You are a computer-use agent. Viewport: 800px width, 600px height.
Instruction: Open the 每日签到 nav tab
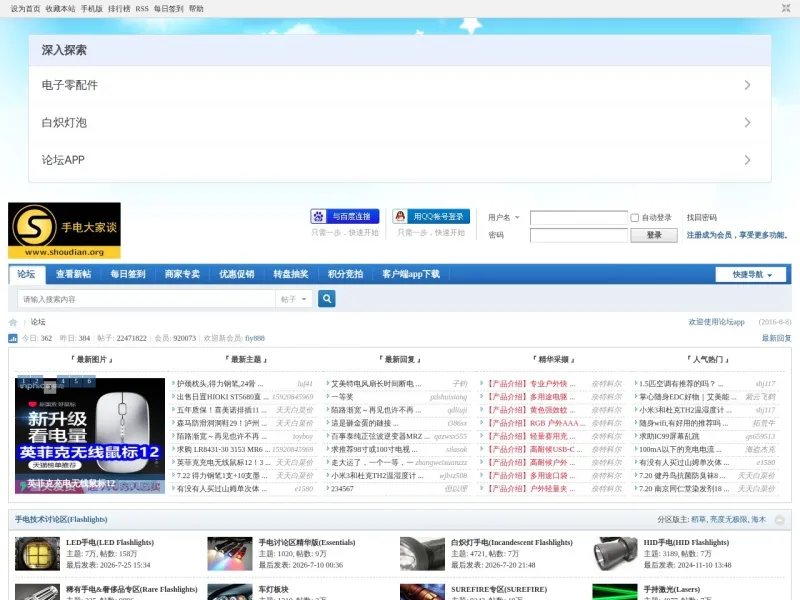128,274
